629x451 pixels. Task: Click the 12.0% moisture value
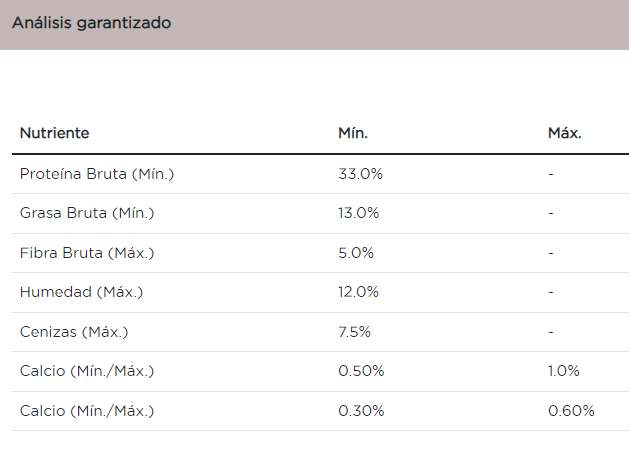[x=359, y=292]
